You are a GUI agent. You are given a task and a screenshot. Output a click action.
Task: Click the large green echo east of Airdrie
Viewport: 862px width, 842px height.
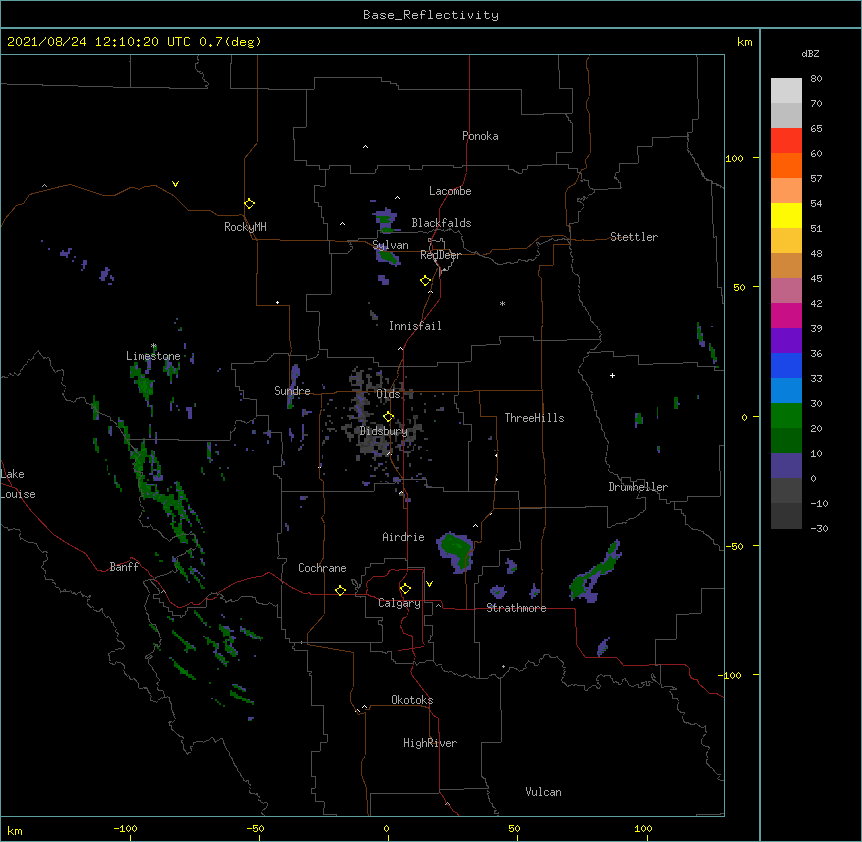point(456,550)
